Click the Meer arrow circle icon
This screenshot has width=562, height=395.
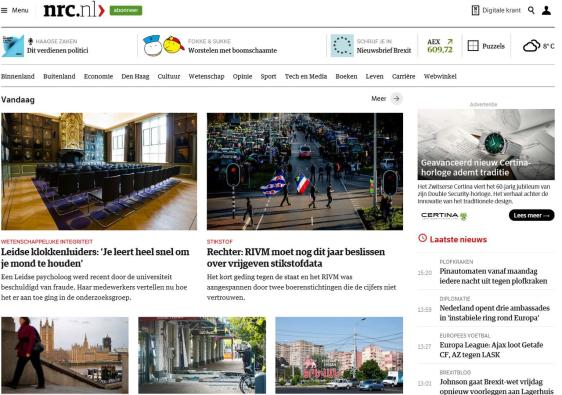[x=396, y=99]
